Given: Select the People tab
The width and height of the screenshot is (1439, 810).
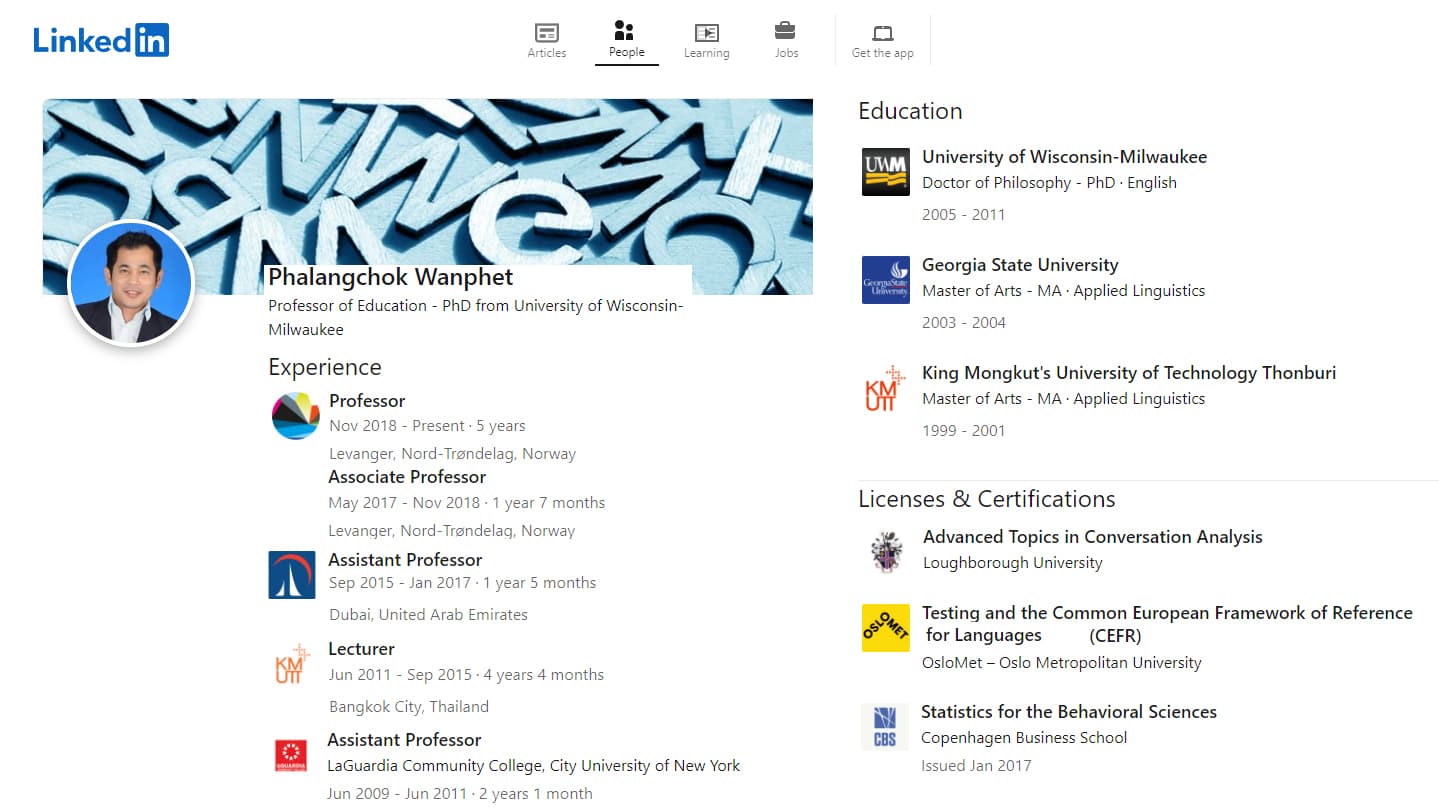Looking at the screenshot, I should [626, 40].
